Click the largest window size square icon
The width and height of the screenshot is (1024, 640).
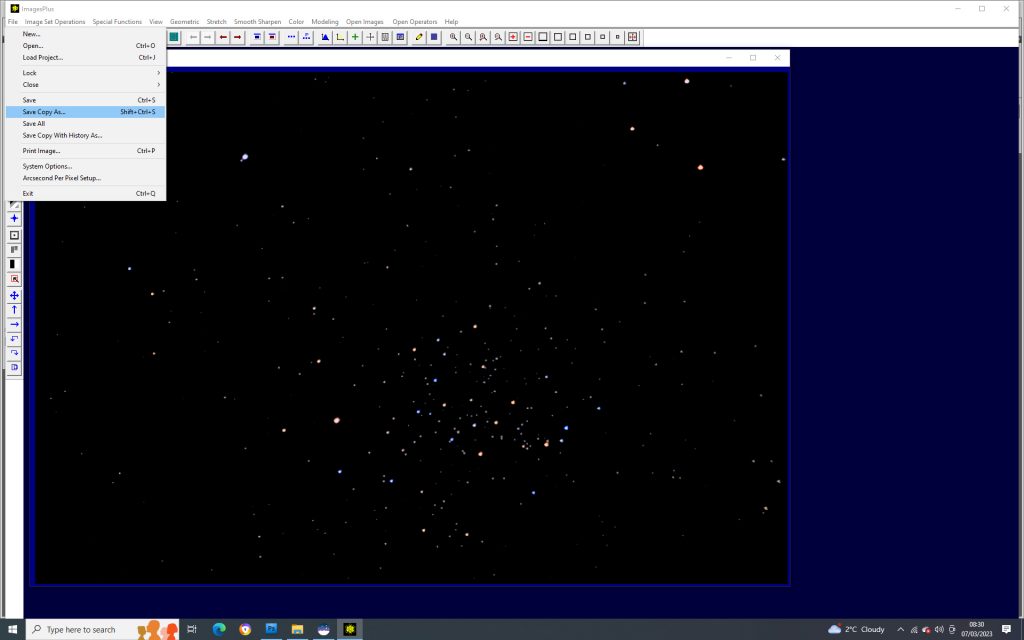click(x=543, y=37)
